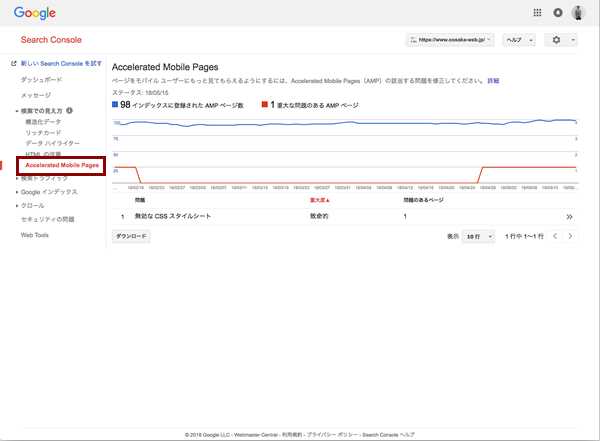Image resolution: width=600 pixels, height=441 pixels.
Task: Click the プライバシー ポリシー footer link
Action: (332, 435)
